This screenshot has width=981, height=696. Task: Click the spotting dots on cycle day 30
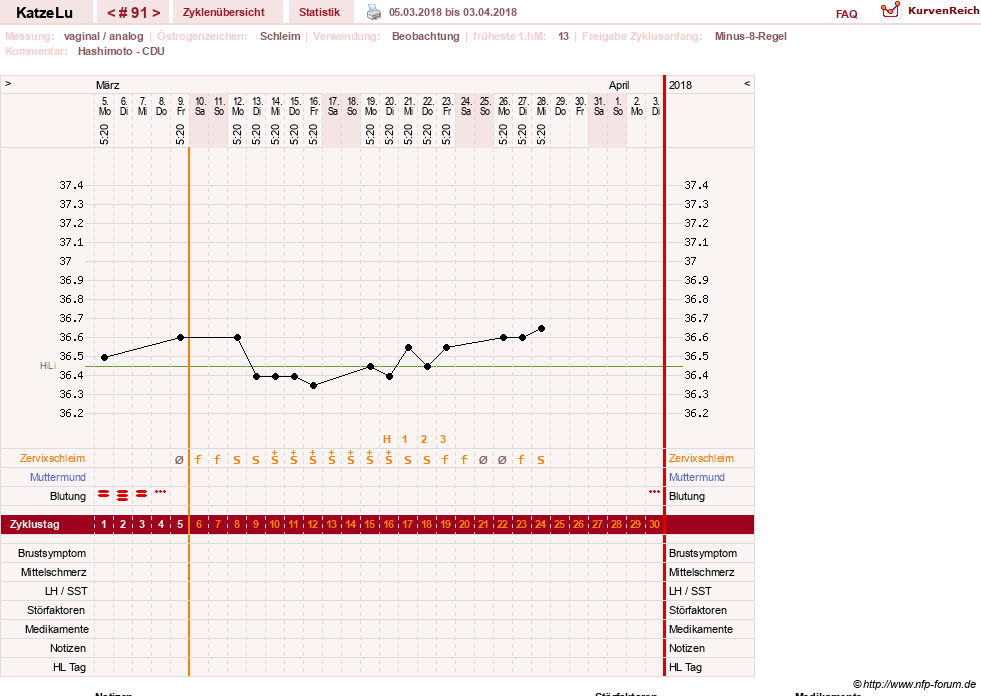(654, 491)
